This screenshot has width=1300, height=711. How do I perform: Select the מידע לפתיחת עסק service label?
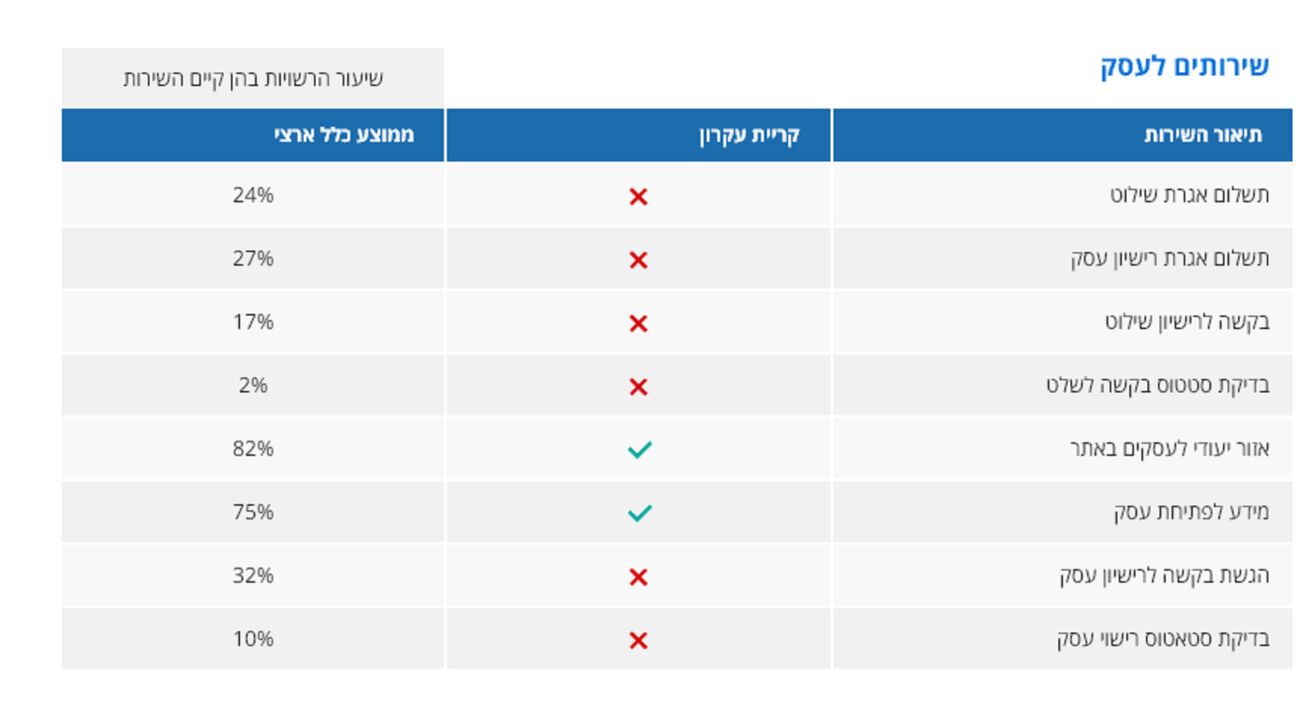click(1191, 512)
